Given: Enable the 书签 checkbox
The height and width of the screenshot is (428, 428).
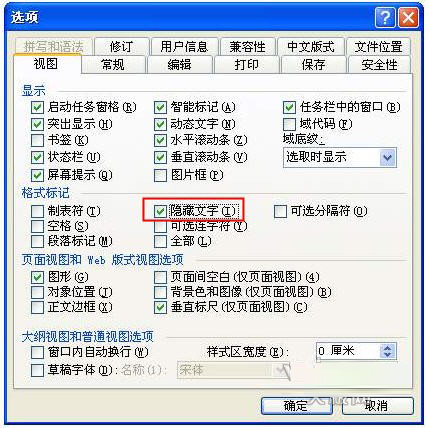Looking at the screenshot, I should (x=37, y=140).
